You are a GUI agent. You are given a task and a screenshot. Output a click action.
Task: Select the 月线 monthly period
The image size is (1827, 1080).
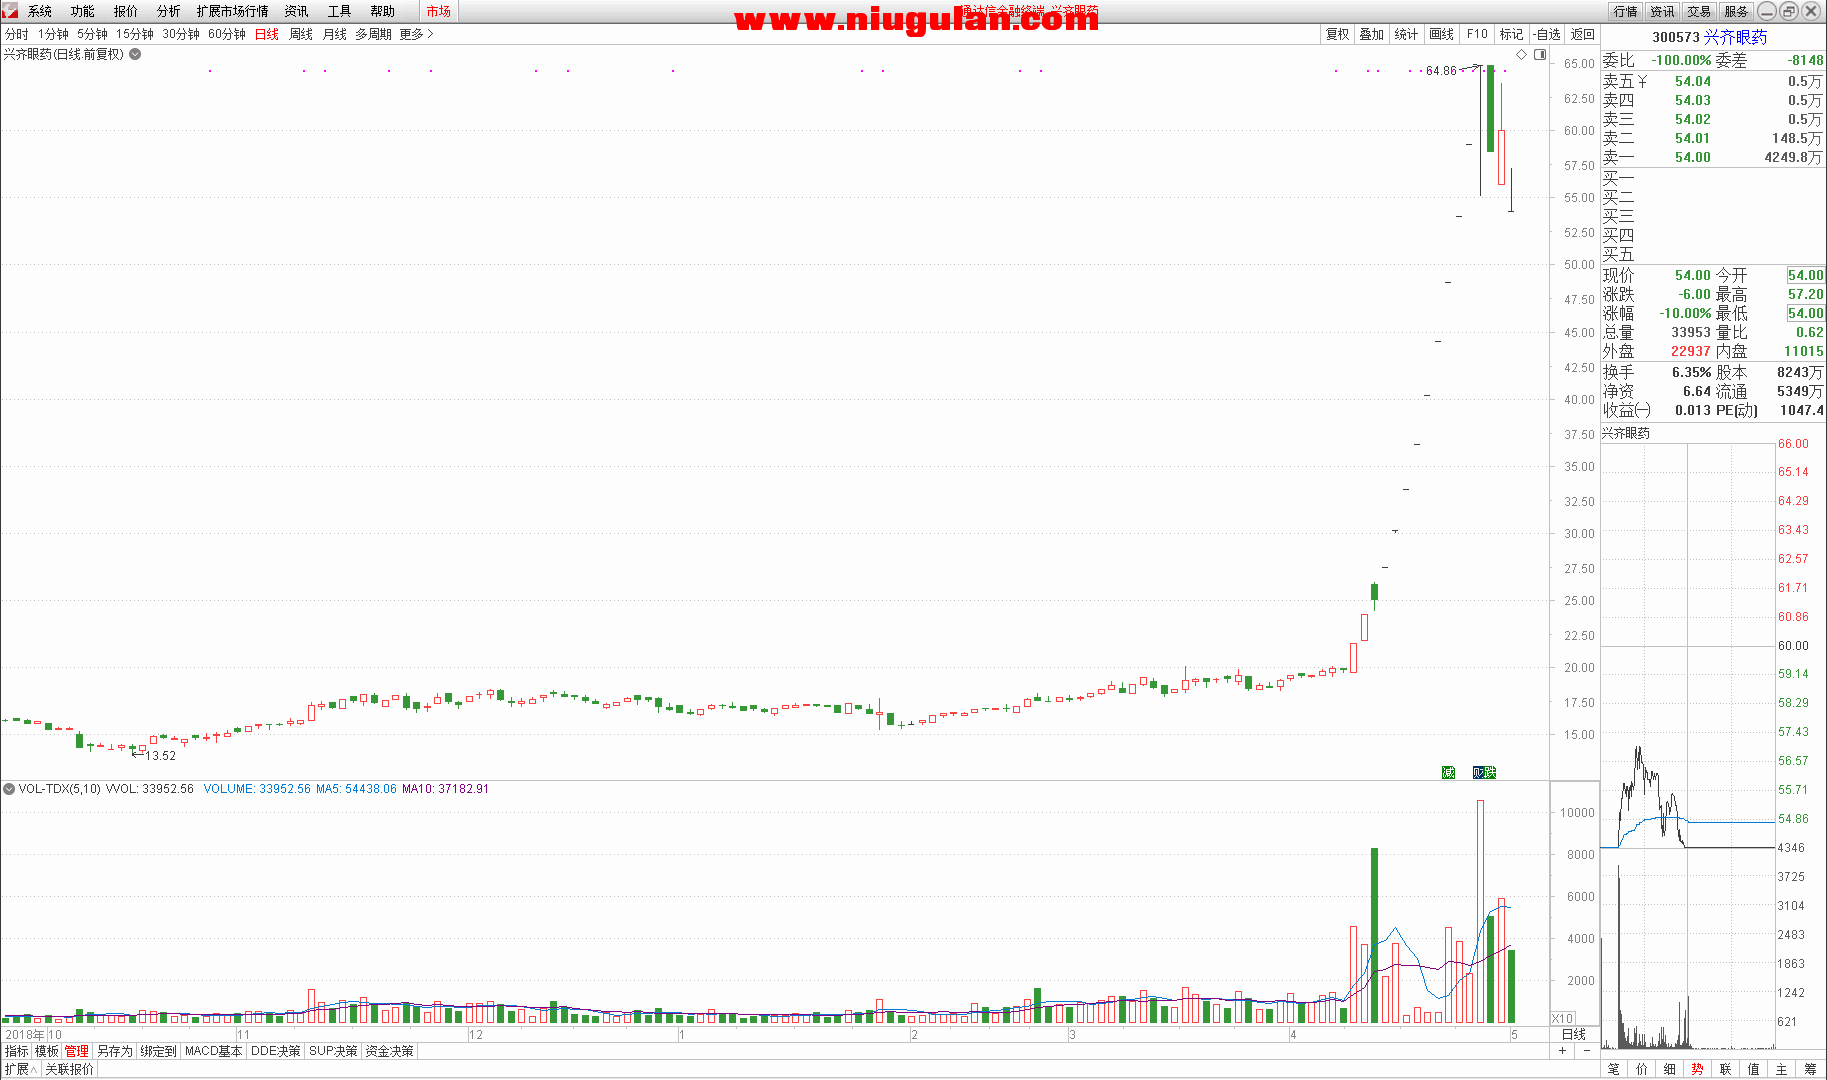[x=335, y=34]
